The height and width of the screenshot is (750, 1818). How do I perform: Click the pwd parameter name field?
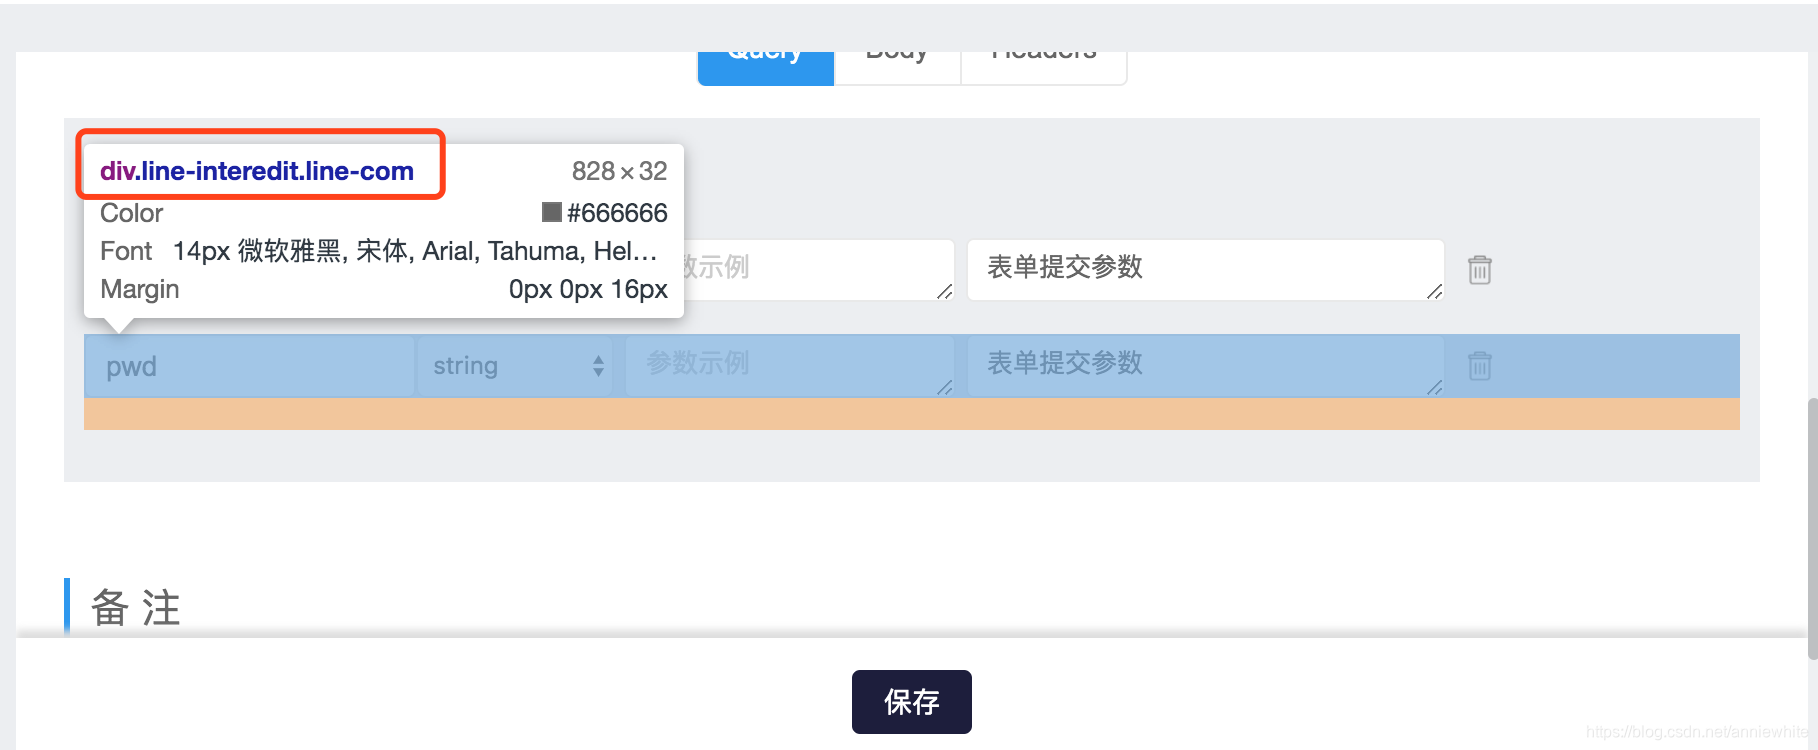click(x=250, y=366)
